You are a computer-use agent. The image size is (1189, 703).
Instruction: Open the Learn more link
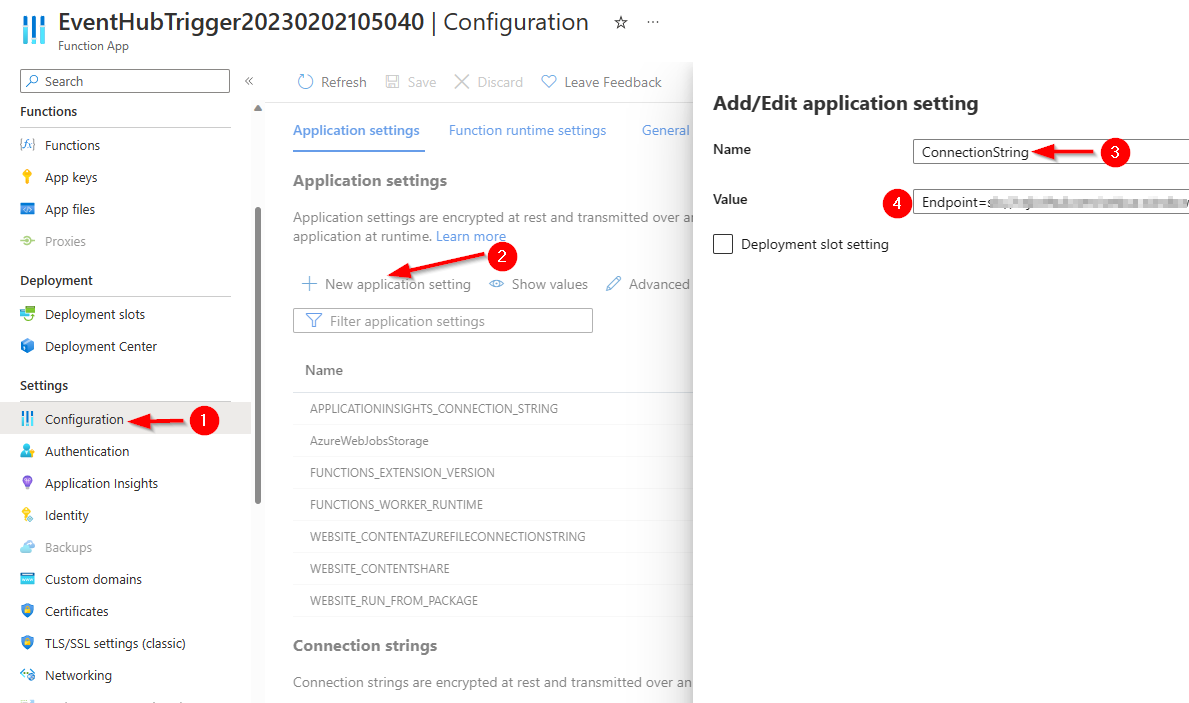(x=470, y=237)
